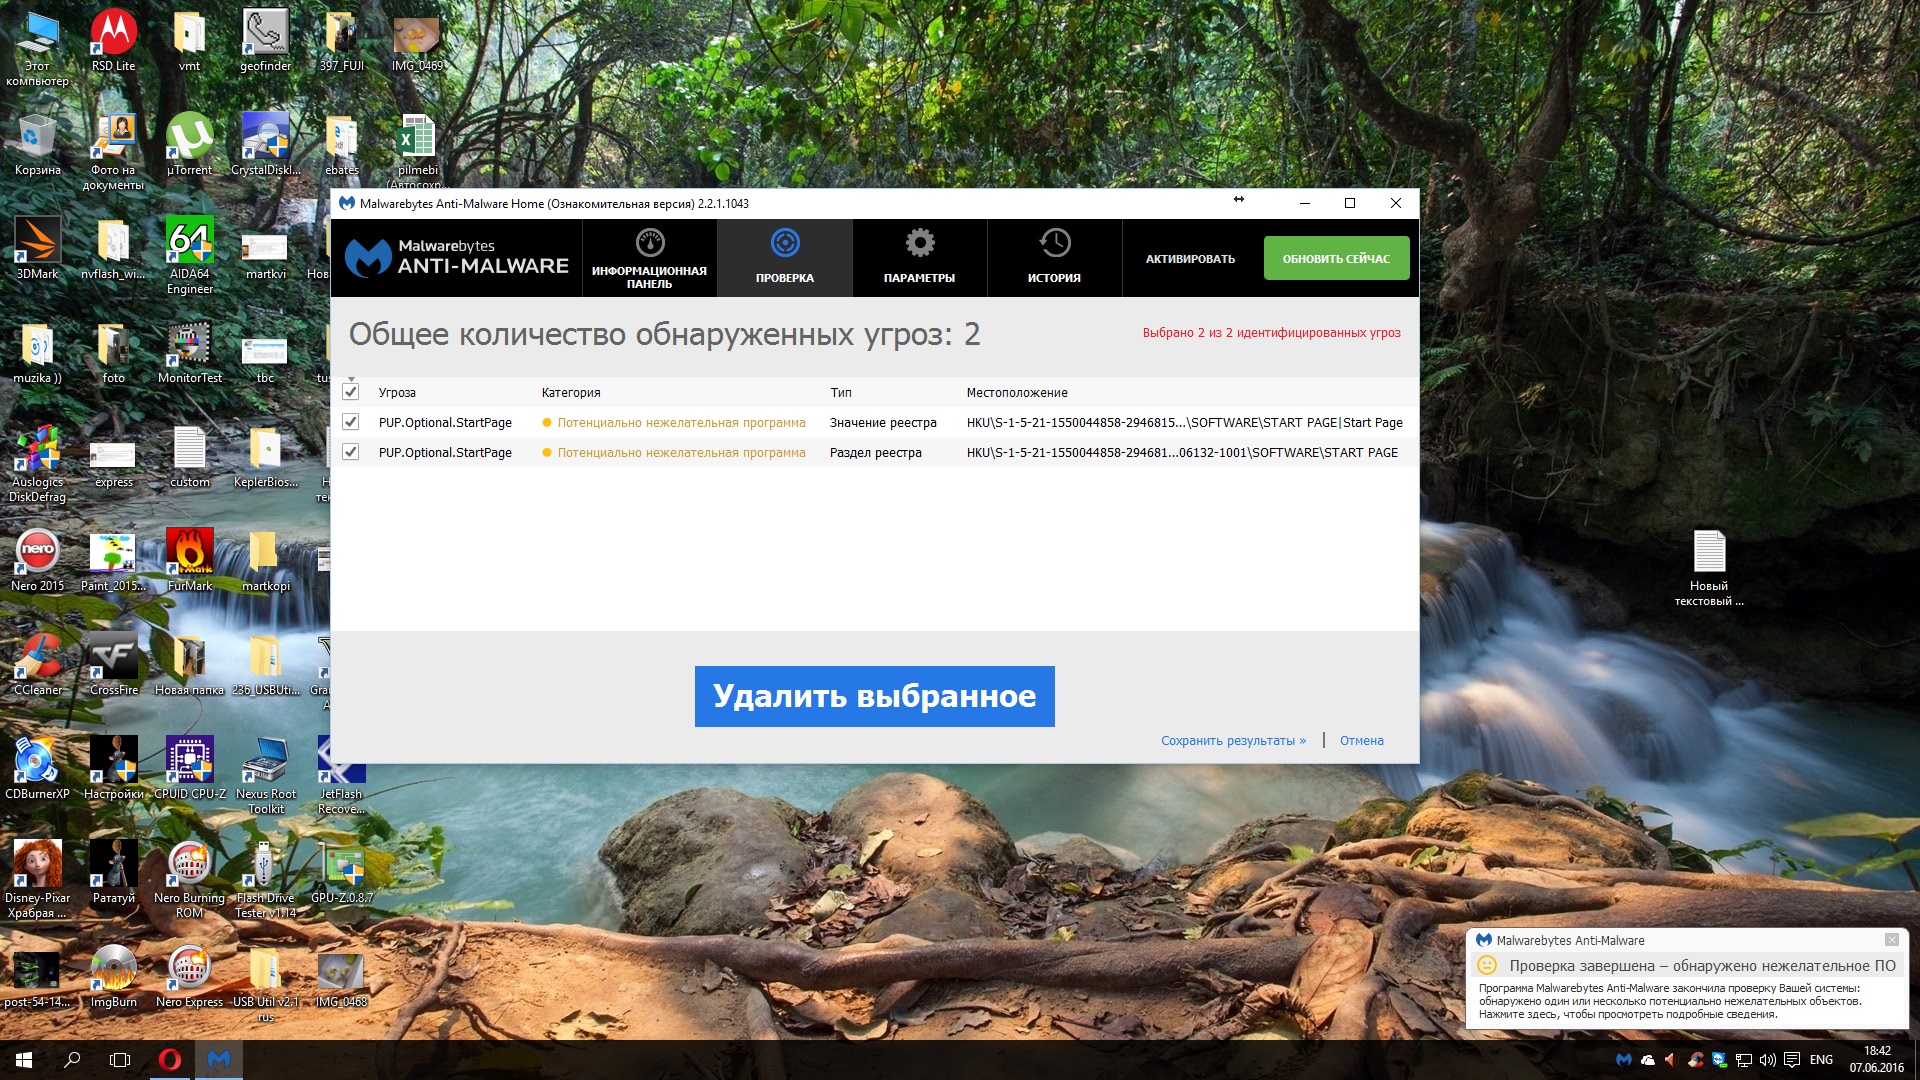Viewport: 1920px width, 1080px height.
Task: Open Settings gear icon in Malwarebytes
Action: point(919,243)
